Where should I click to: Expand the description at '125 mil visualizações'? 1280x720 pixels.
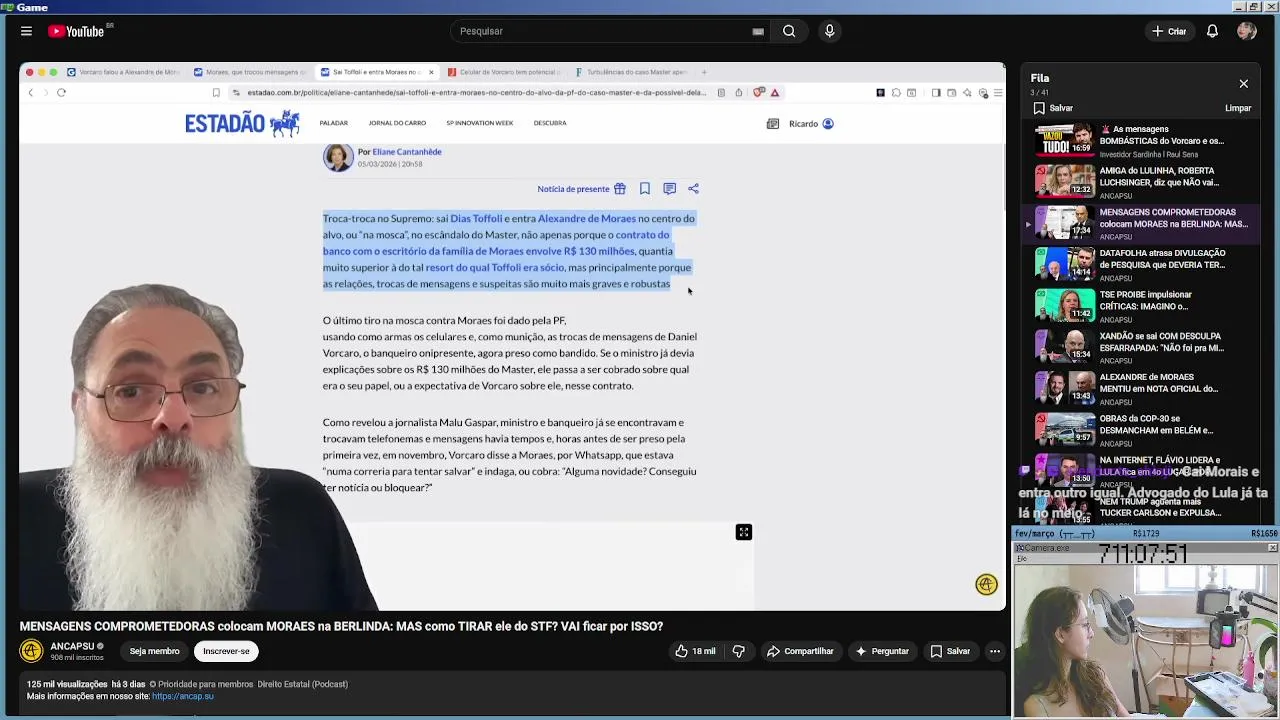tap(67, 684)
